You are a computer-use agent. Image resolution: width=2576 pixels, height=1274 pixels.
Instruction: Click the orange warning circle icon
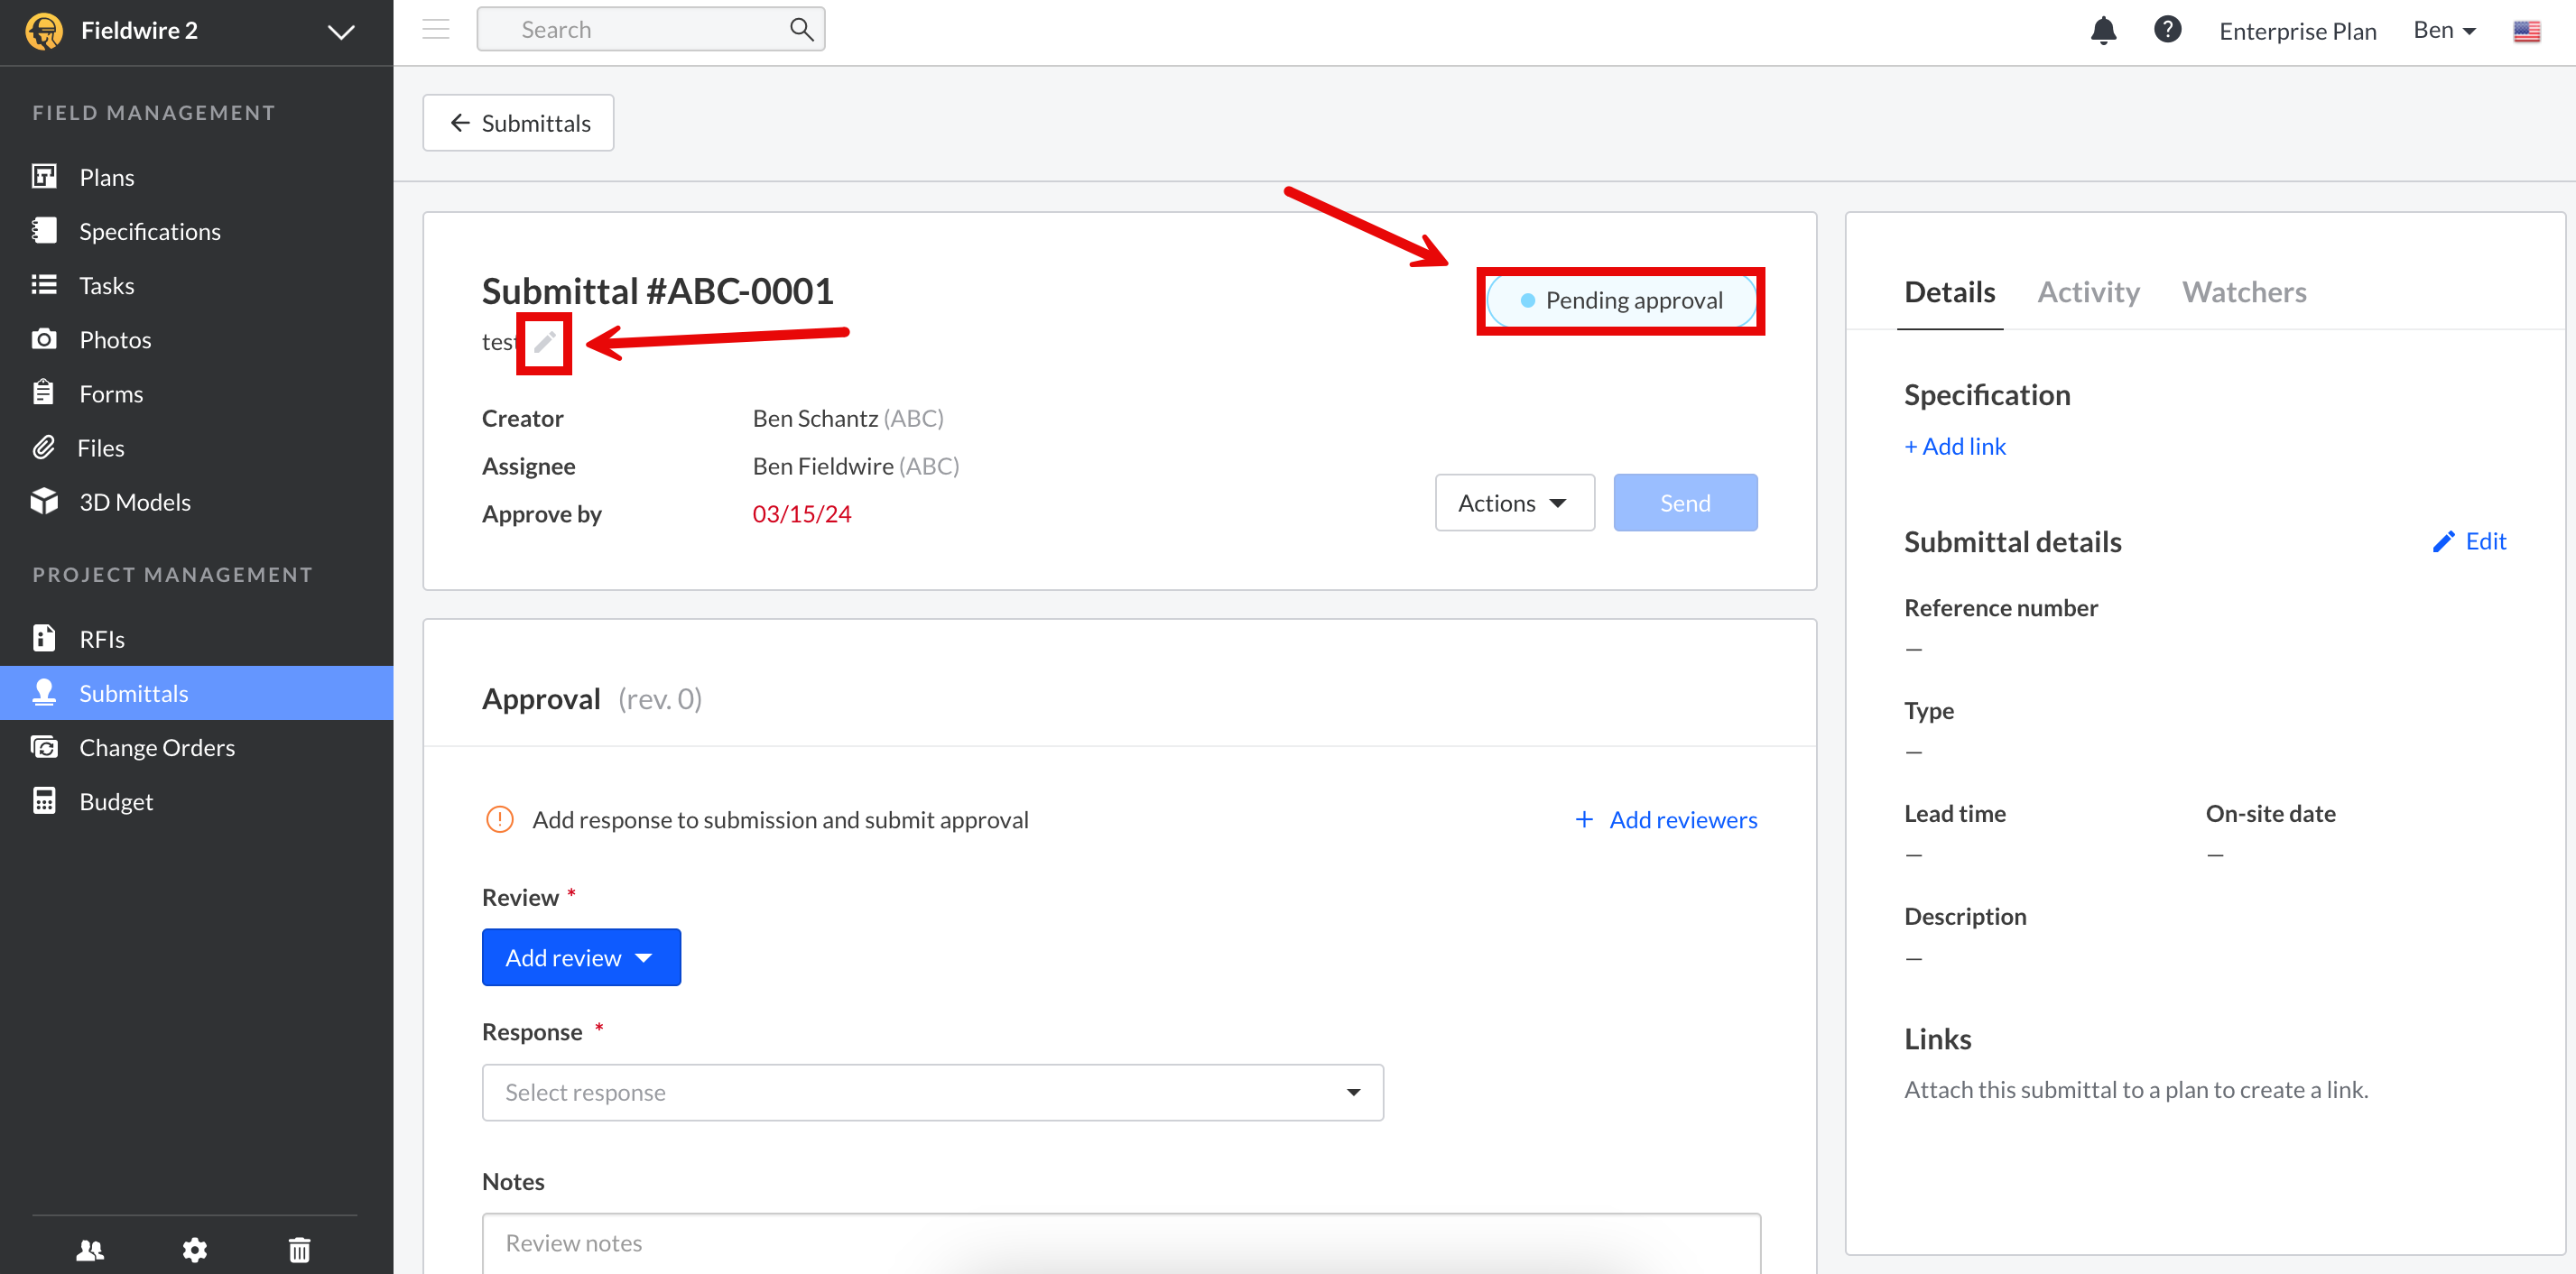coord(499,819)
